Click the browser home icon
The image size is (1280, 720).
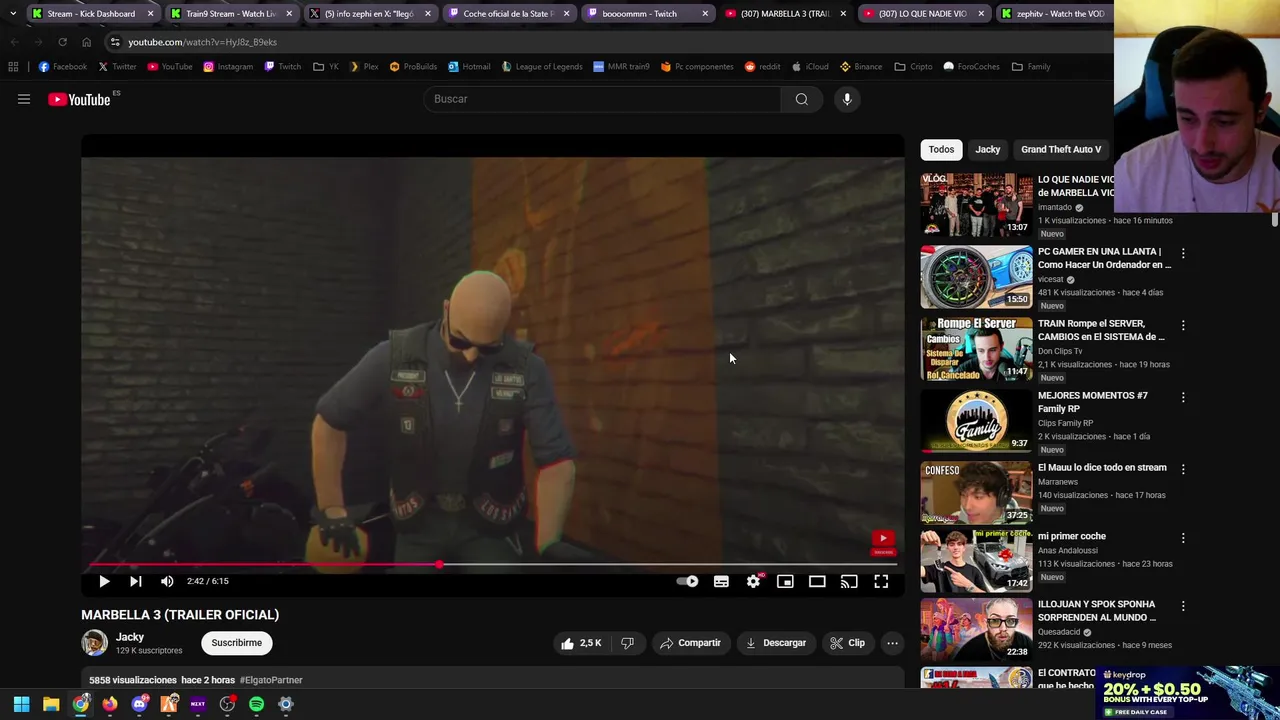click(86, 42)
